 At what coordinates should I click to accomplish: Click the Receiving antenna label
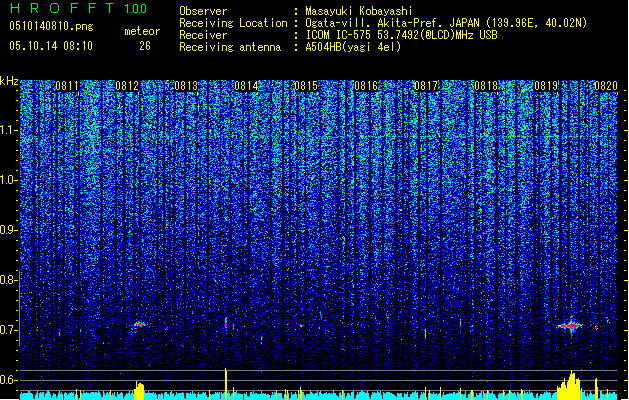click(x=230, y=47)
